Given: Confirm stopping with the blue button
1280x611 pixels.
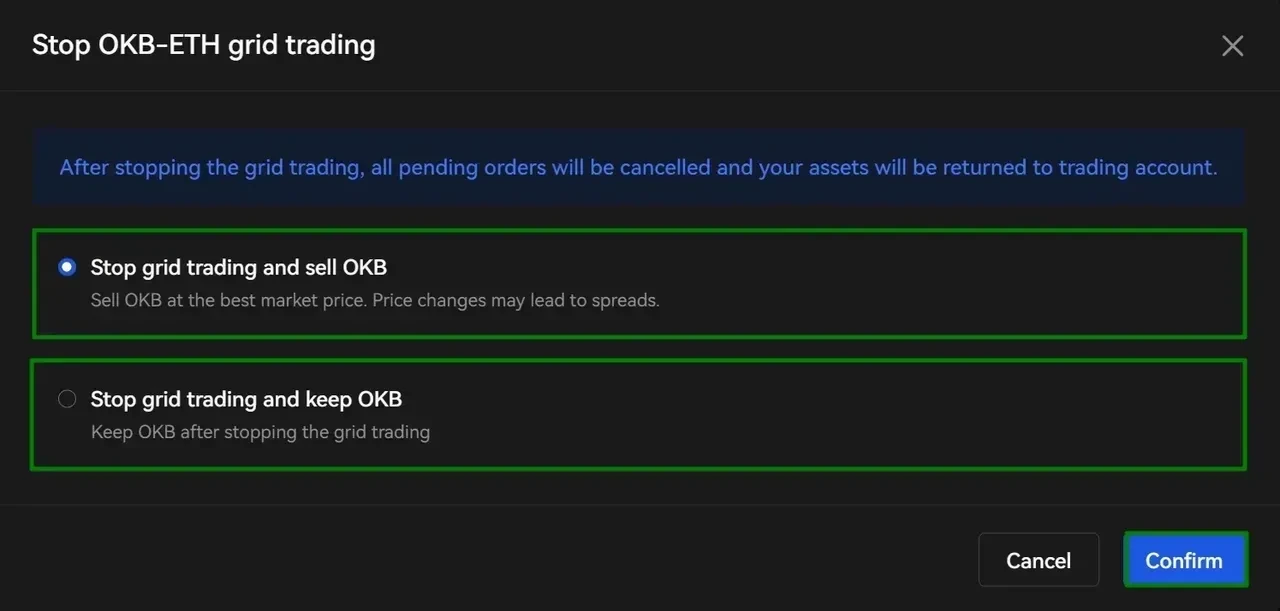Looking at the screenshot, I should point(1185,560).
